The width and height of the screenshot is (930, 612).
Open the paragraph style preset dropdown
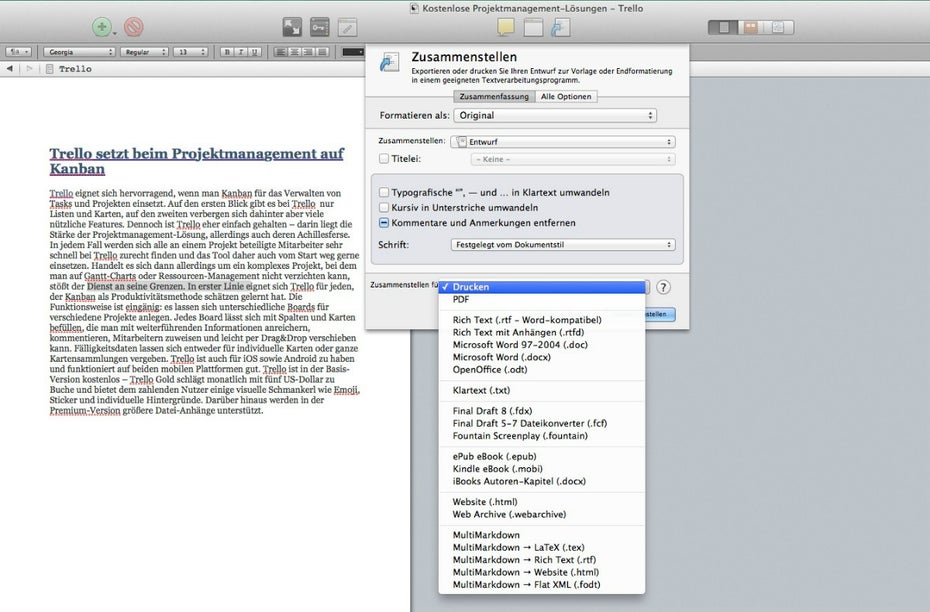(x=18, y=52)
